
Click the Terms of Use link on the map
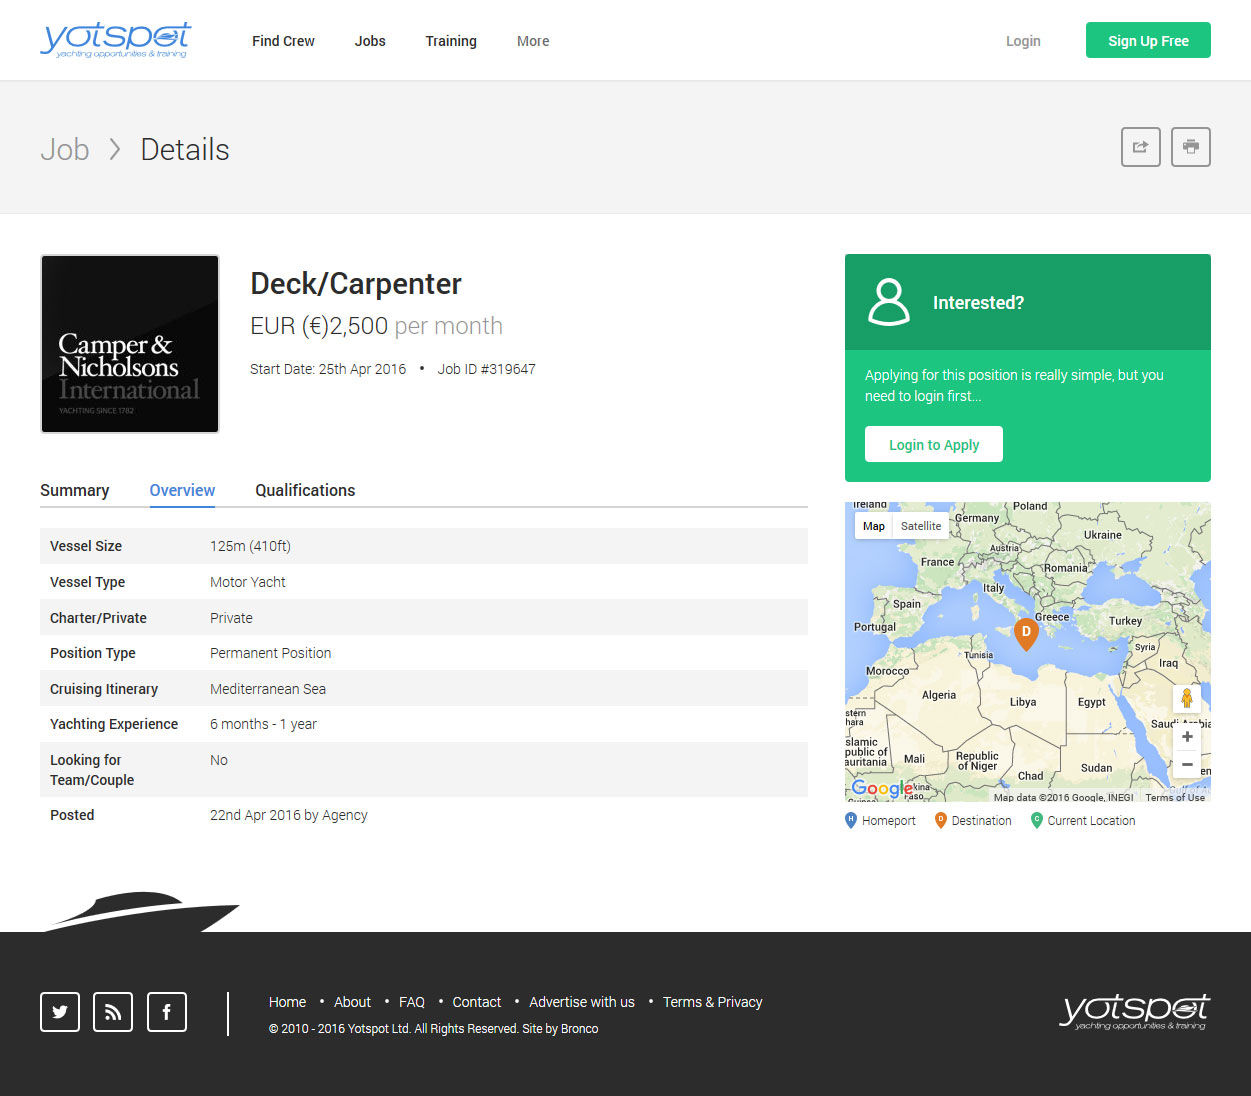tap(1175, 797)
